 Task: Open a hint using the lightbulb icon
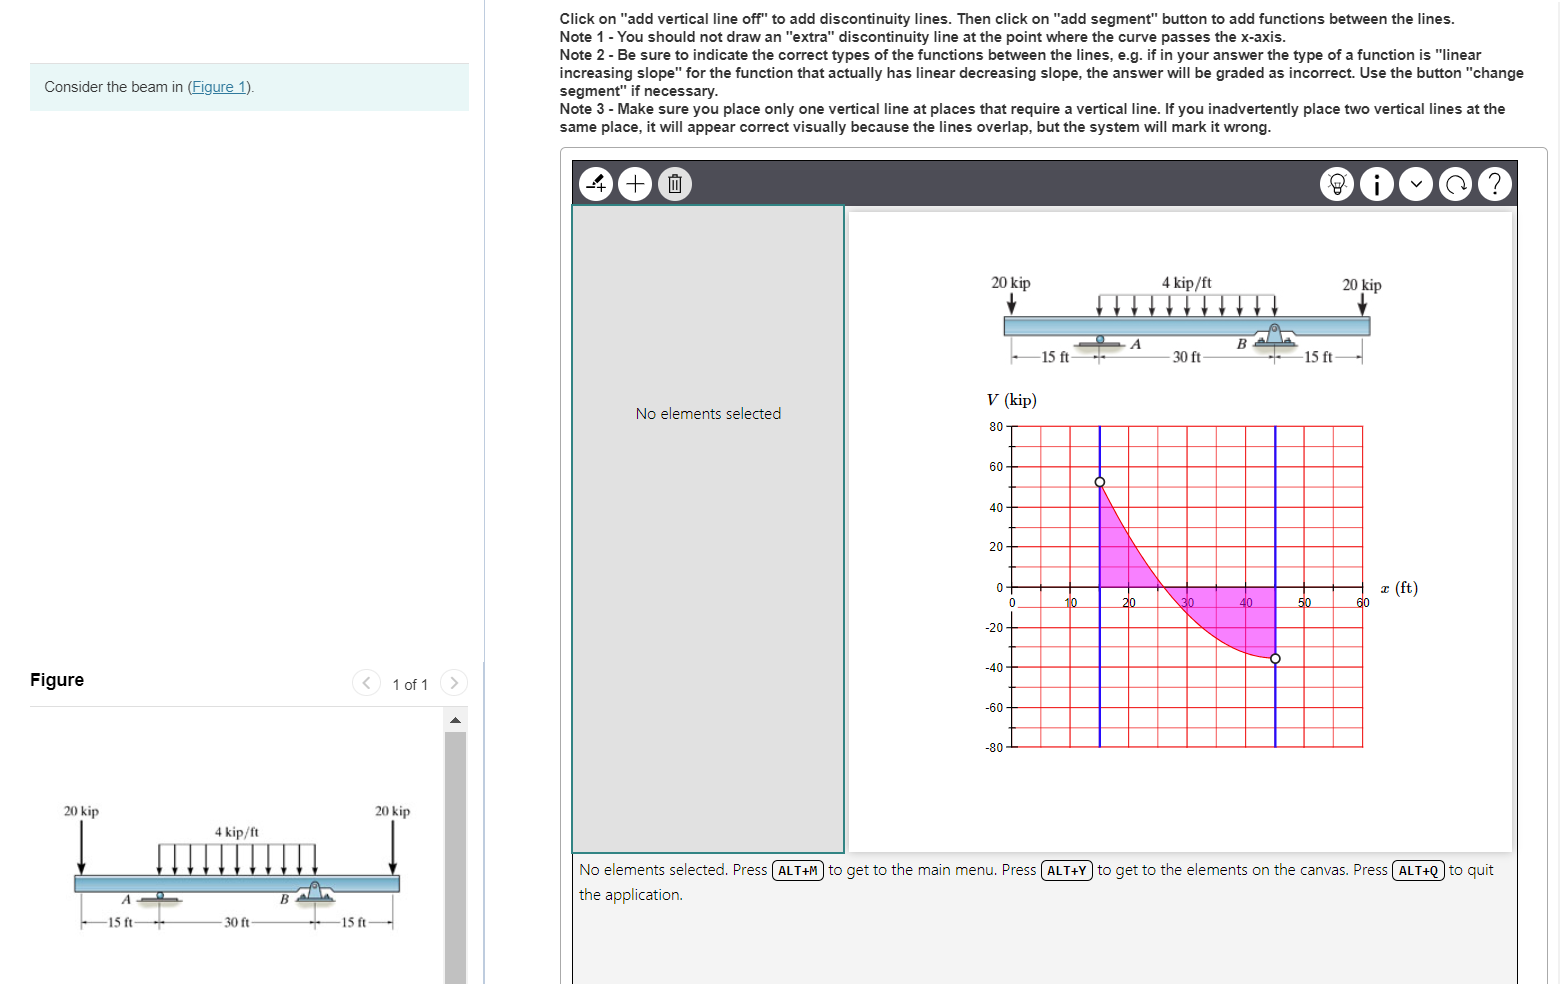[x=1337, y=183]
